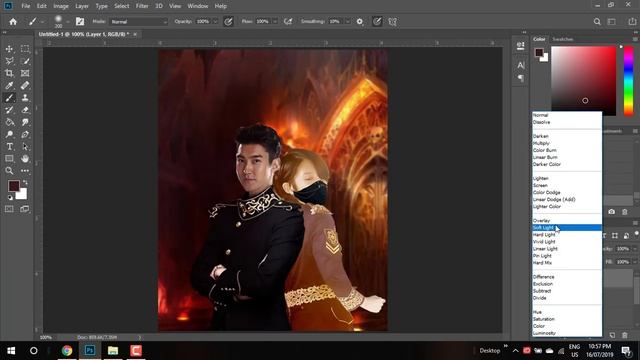
Task: Change the screen mode
Action: pyautogui.click(x=25, y=209)
